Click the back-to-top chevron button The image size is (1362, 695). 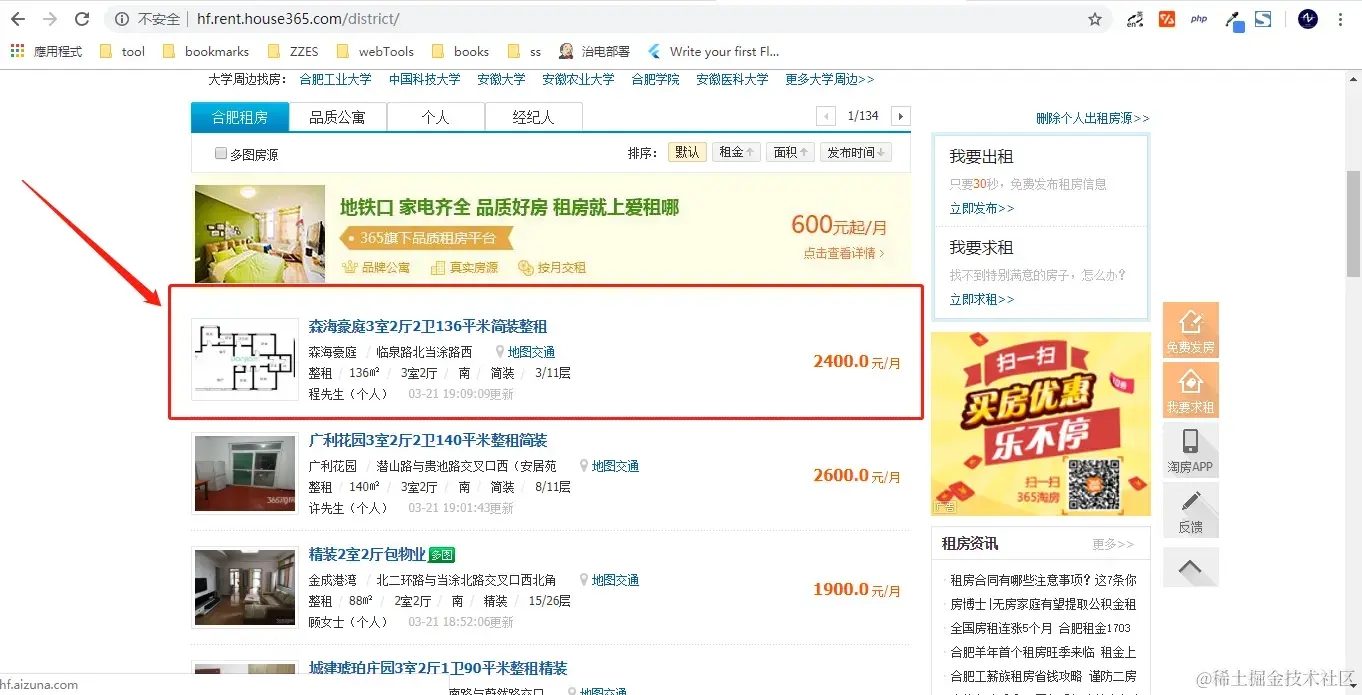(1190, 567)
